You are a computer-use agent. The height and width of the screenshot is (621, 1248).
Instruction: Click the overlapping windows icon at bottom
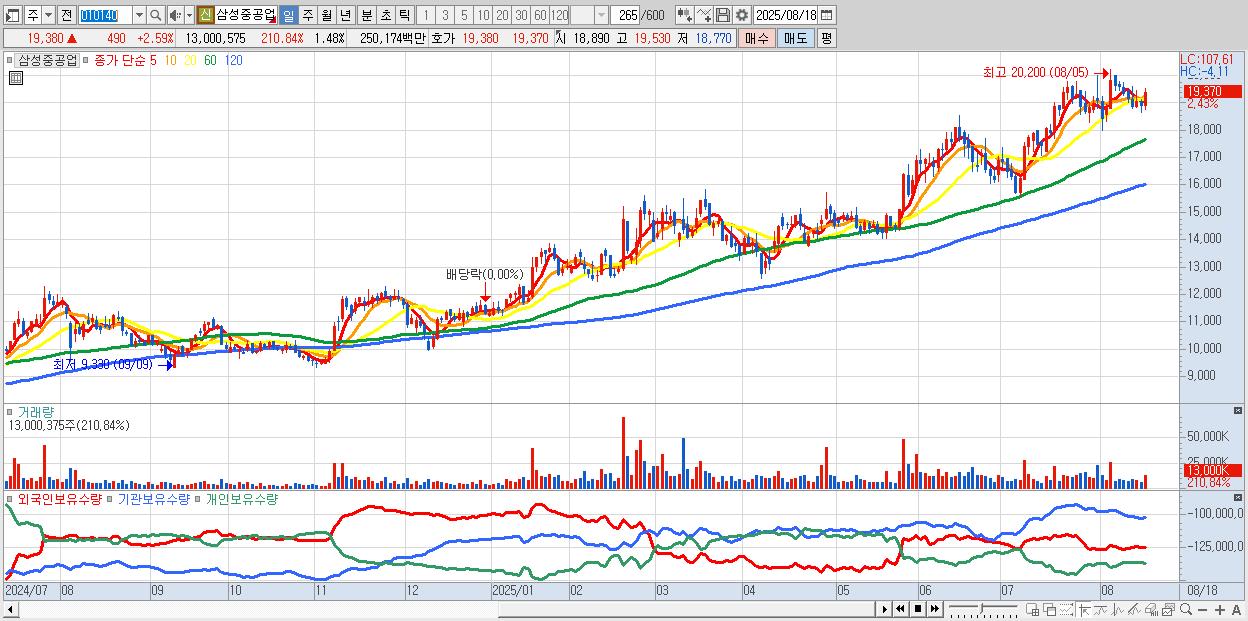1049,609
